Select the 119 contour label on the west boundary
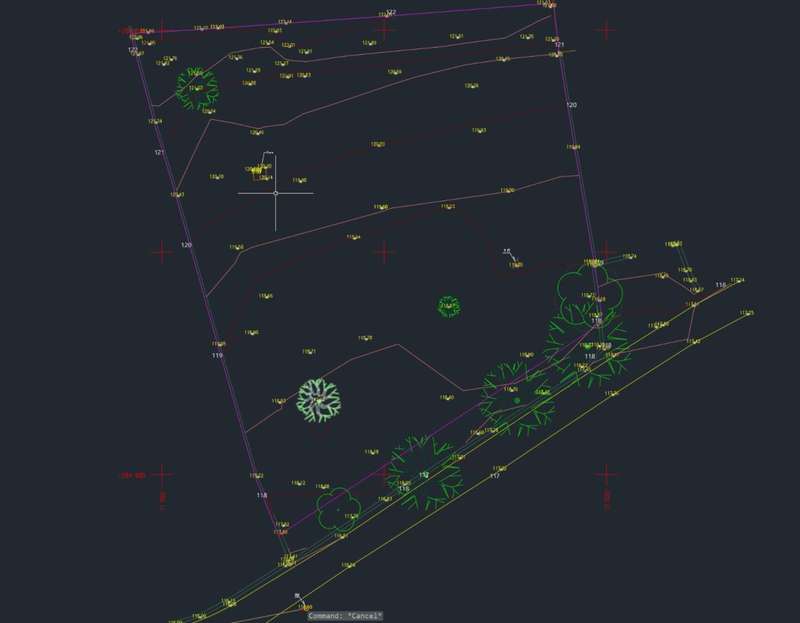 217,355
